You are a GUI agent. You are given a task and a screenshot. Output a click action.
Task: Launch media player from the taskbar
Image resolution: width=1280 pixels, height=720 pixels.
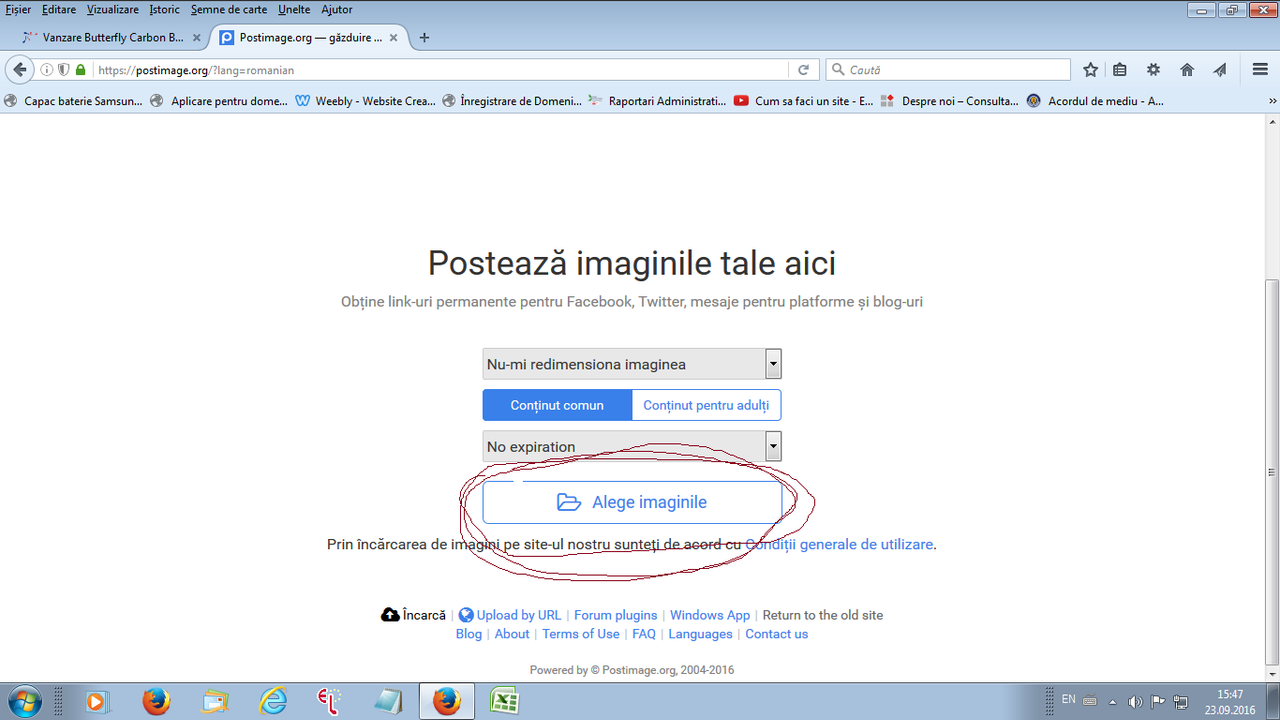tap(97, 702)
